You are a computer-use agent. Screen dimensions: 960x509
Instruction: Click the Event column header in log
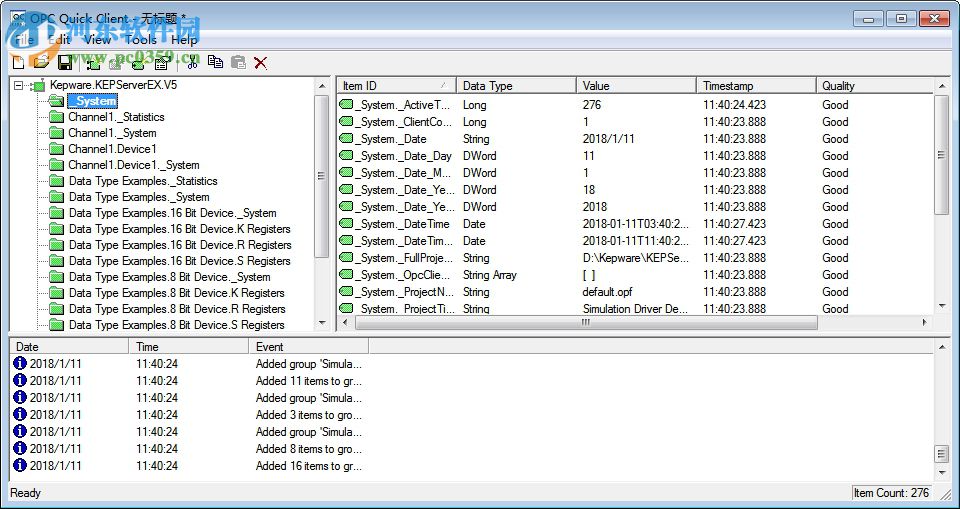(309, 347)
